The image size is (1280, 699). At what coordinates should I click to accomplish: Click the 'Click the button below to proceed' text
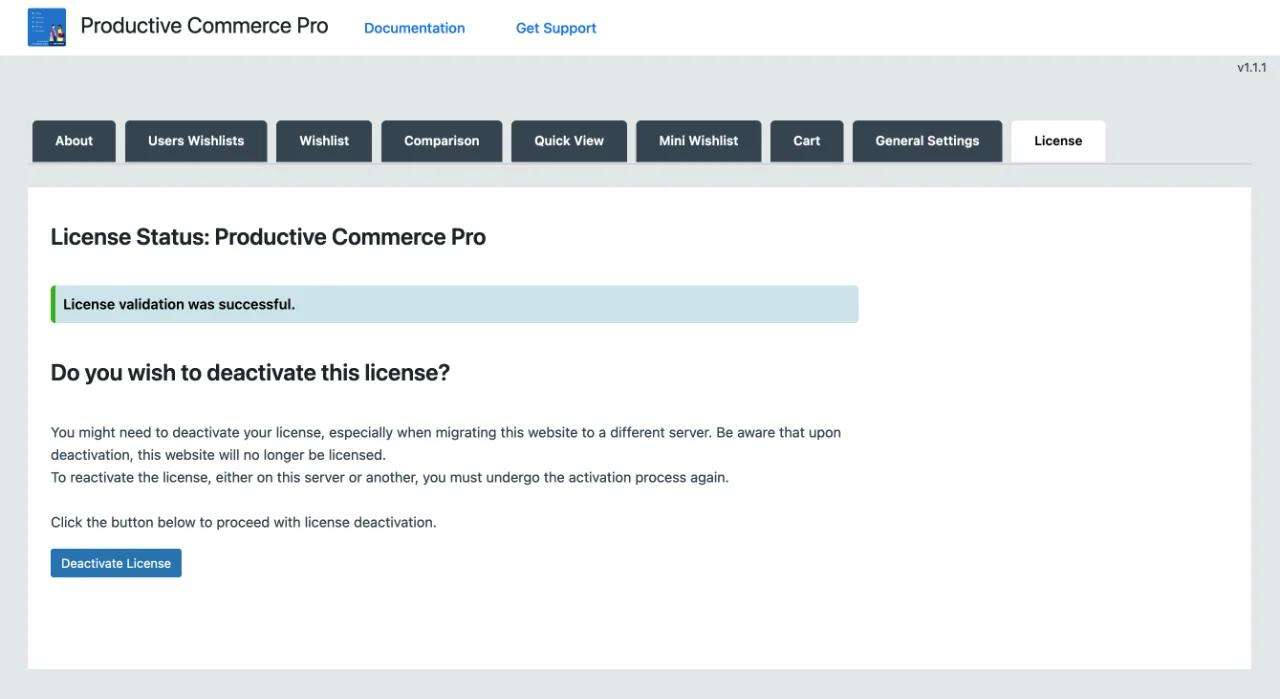coord(244,522)
